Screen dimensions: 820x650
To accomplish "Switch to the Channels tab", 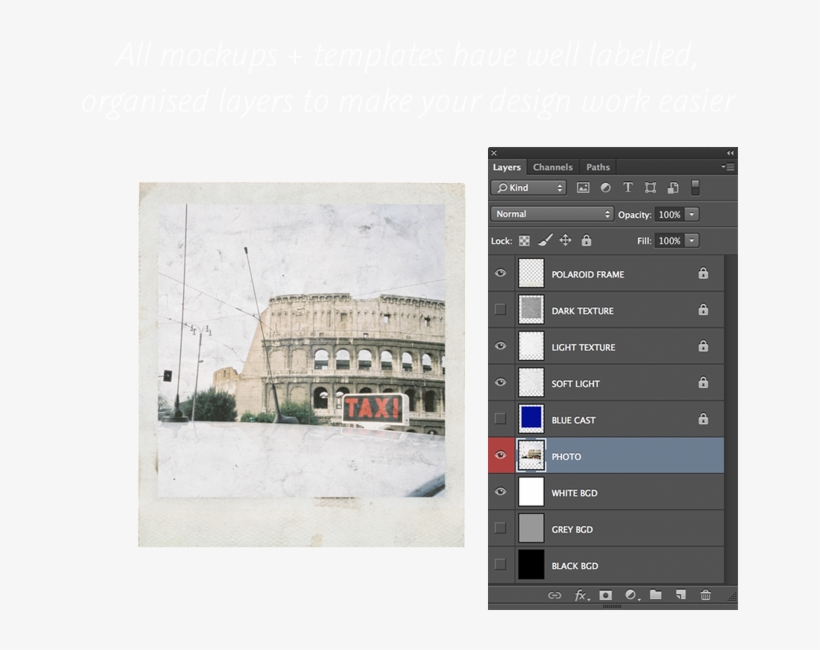I will pos(552,167).
